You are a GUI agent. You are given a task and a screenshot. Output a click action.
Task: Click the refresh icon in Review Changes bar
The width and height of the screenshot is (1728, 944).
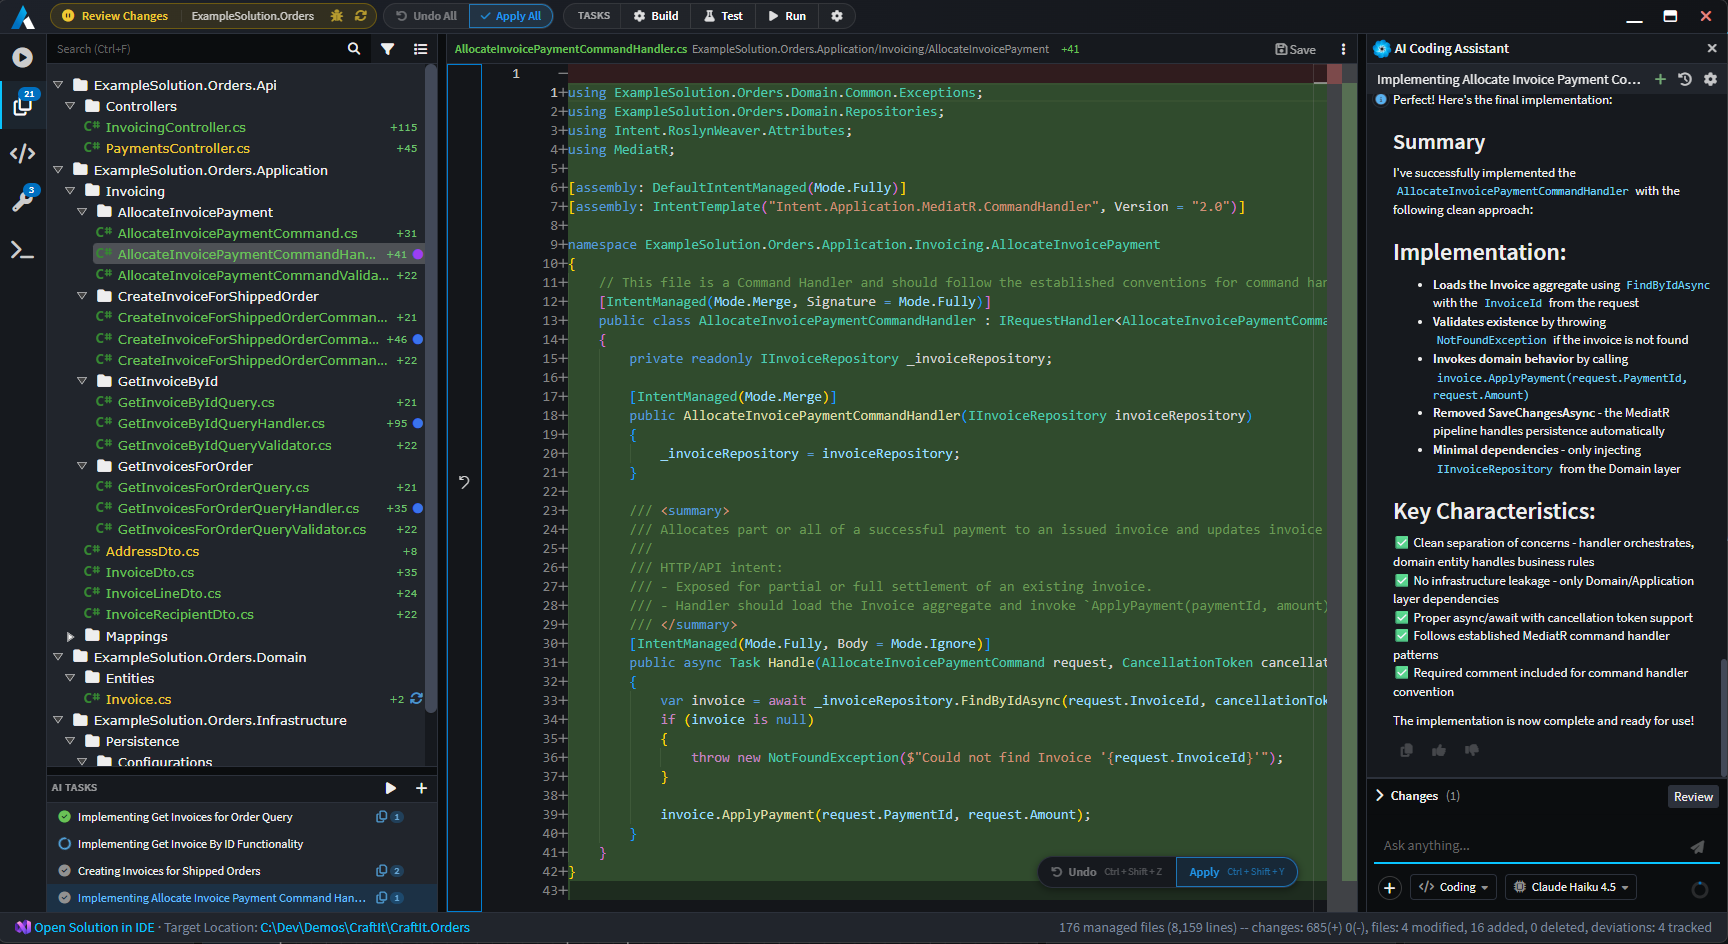pos(360,16)
